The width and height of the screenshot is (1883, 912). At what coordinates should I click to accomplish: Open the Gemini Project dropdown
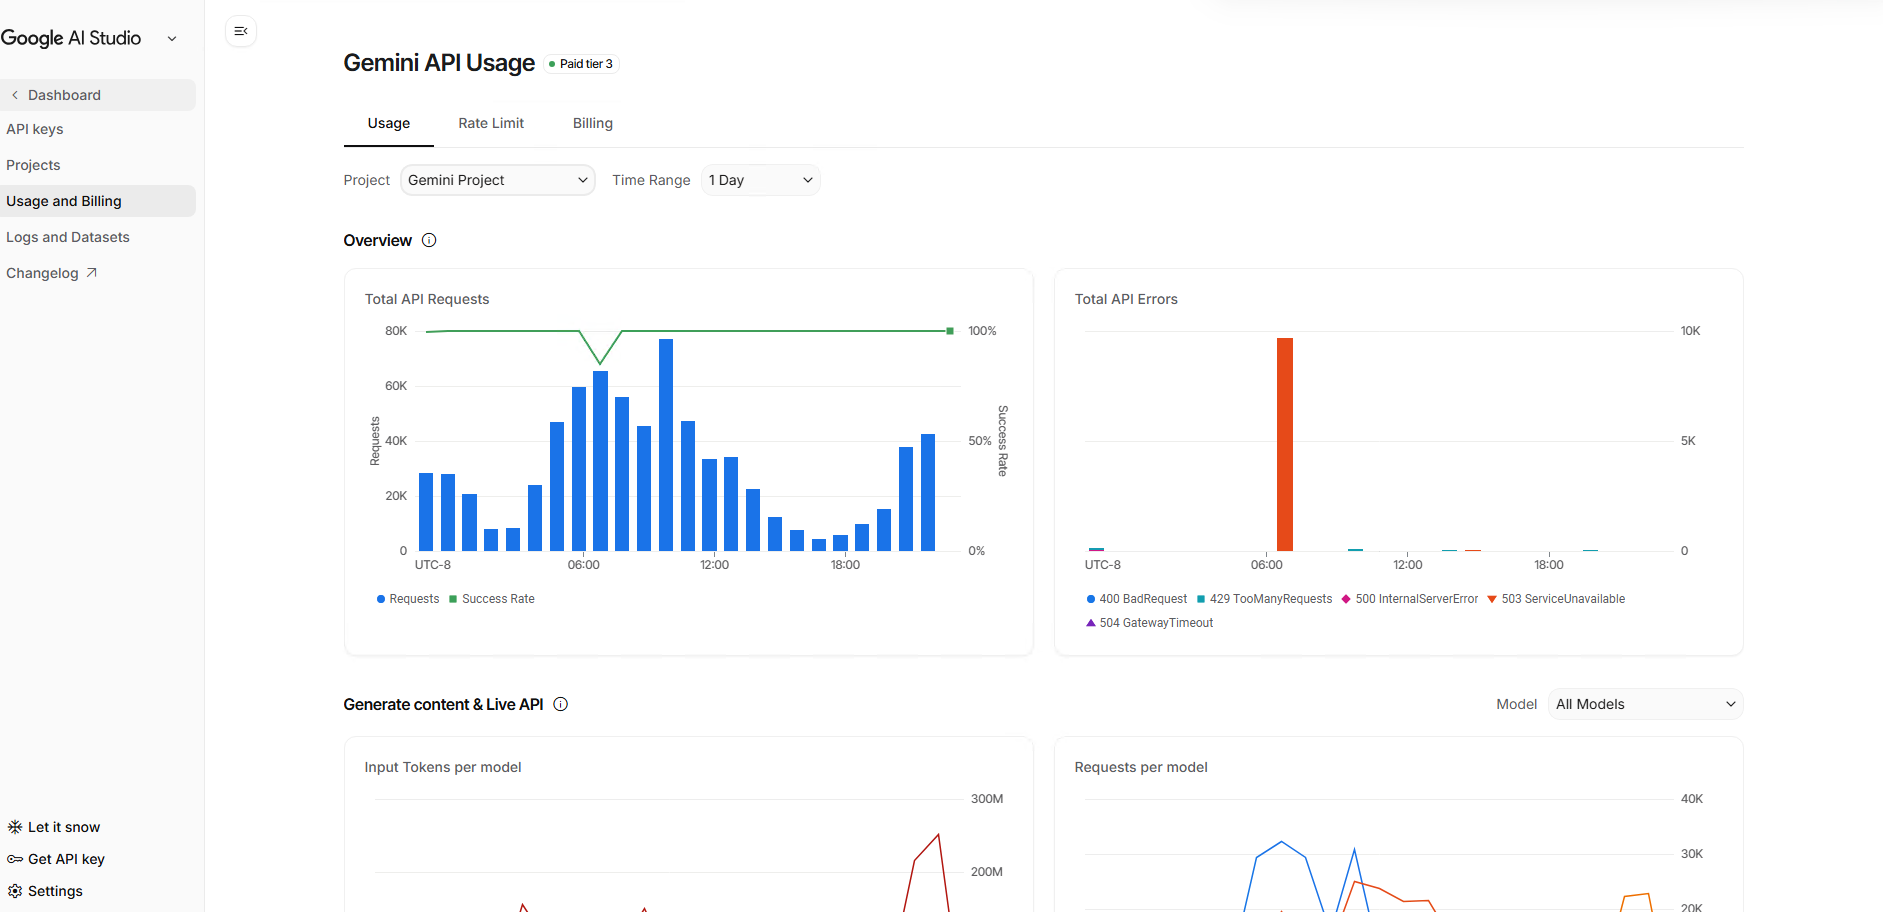(x=498, y=180)
